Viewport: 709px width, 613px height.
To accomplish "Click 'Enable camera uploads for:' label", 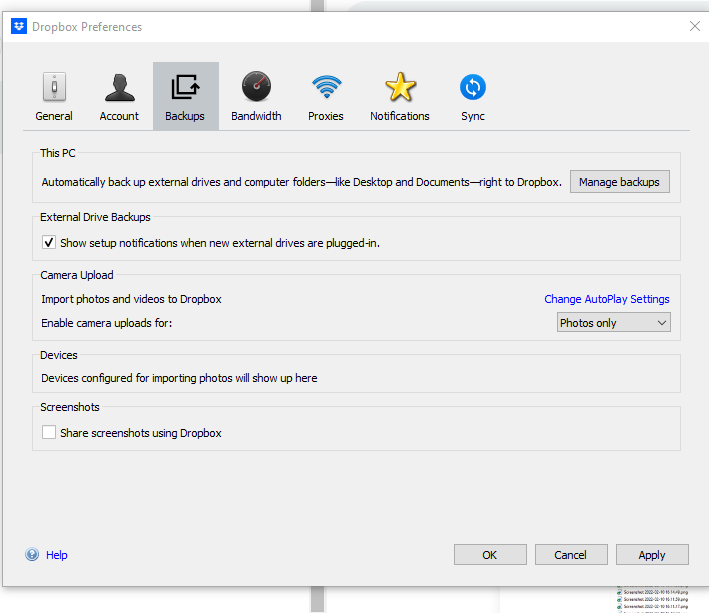I will coord(107,323).
